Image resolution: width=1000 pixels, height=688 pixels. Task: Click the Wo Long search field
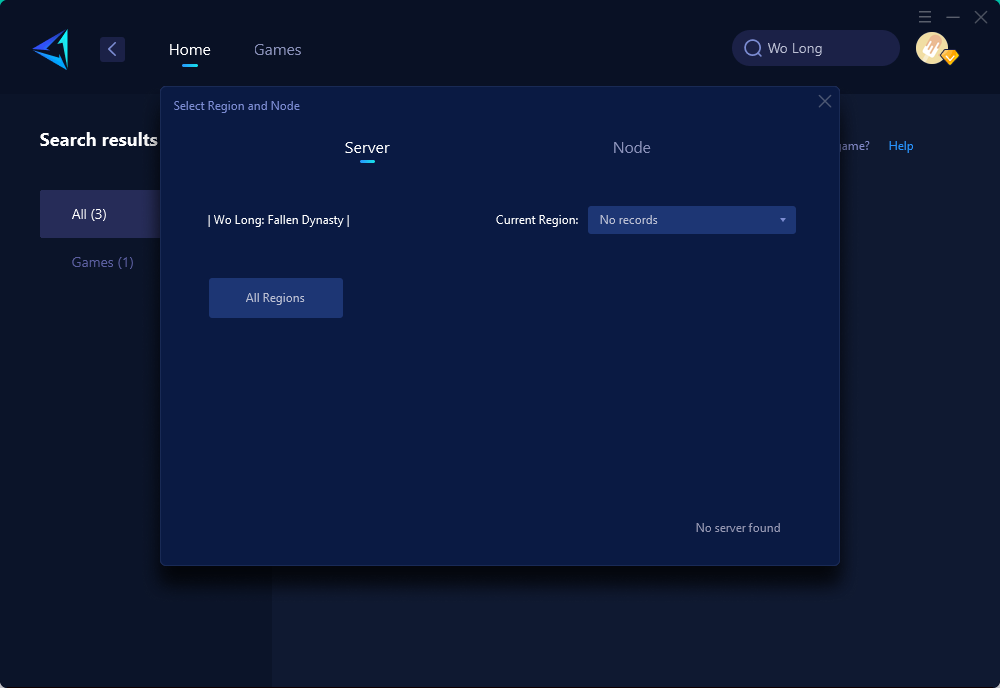coord(816,48)
